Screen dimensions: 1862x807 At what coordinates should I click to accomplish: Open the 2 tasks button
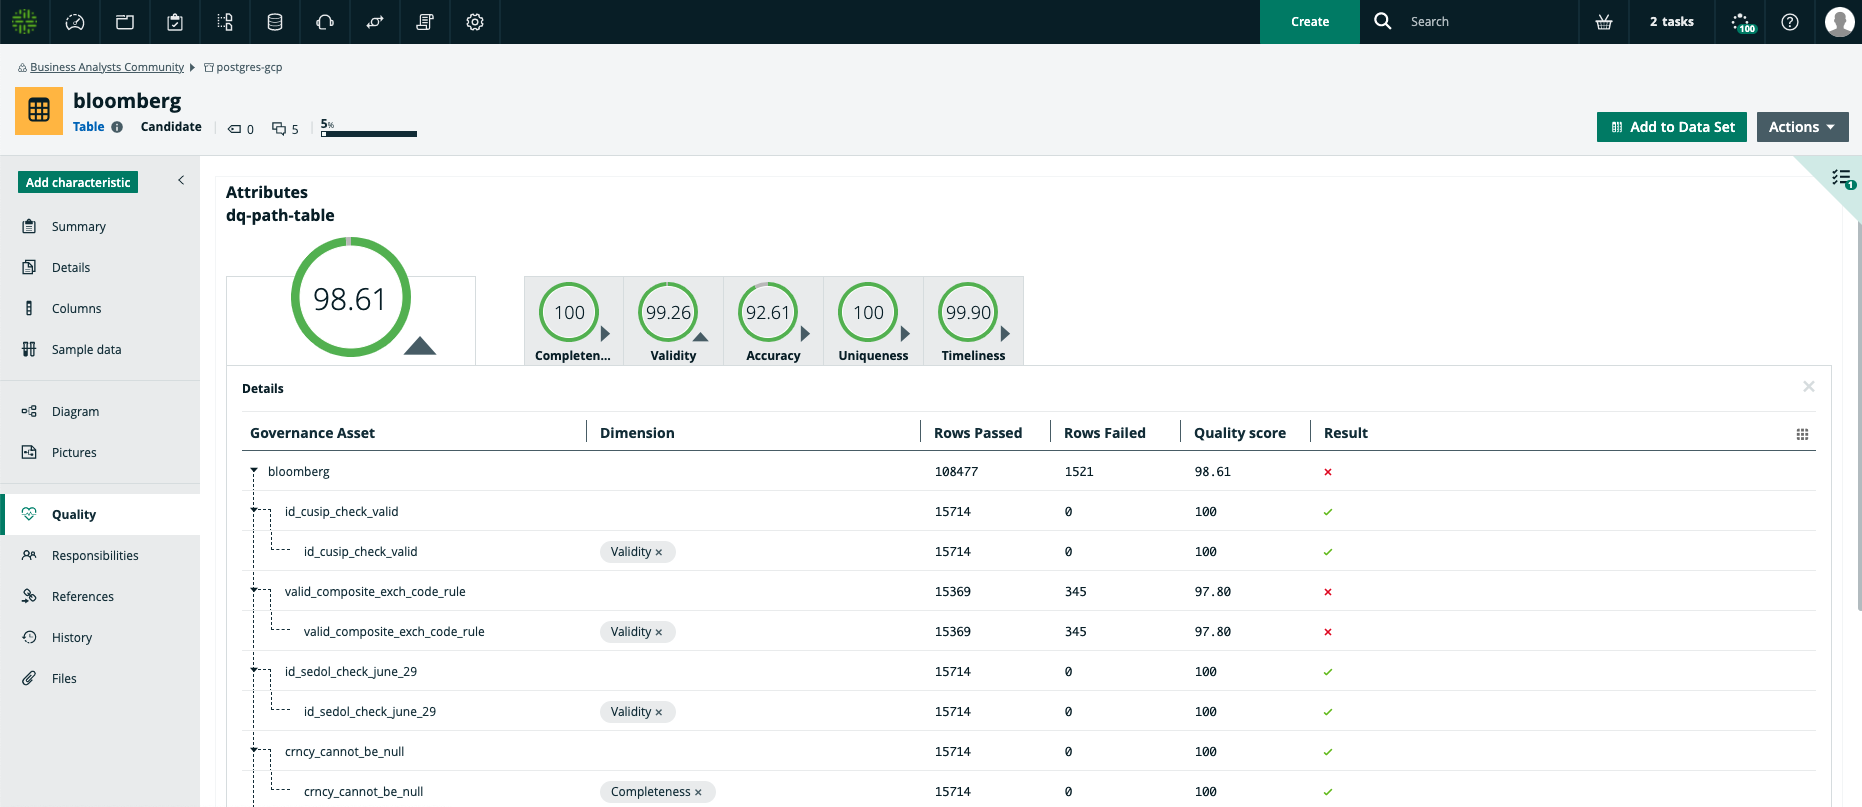pyautogui.click(x=1672, y=22)
